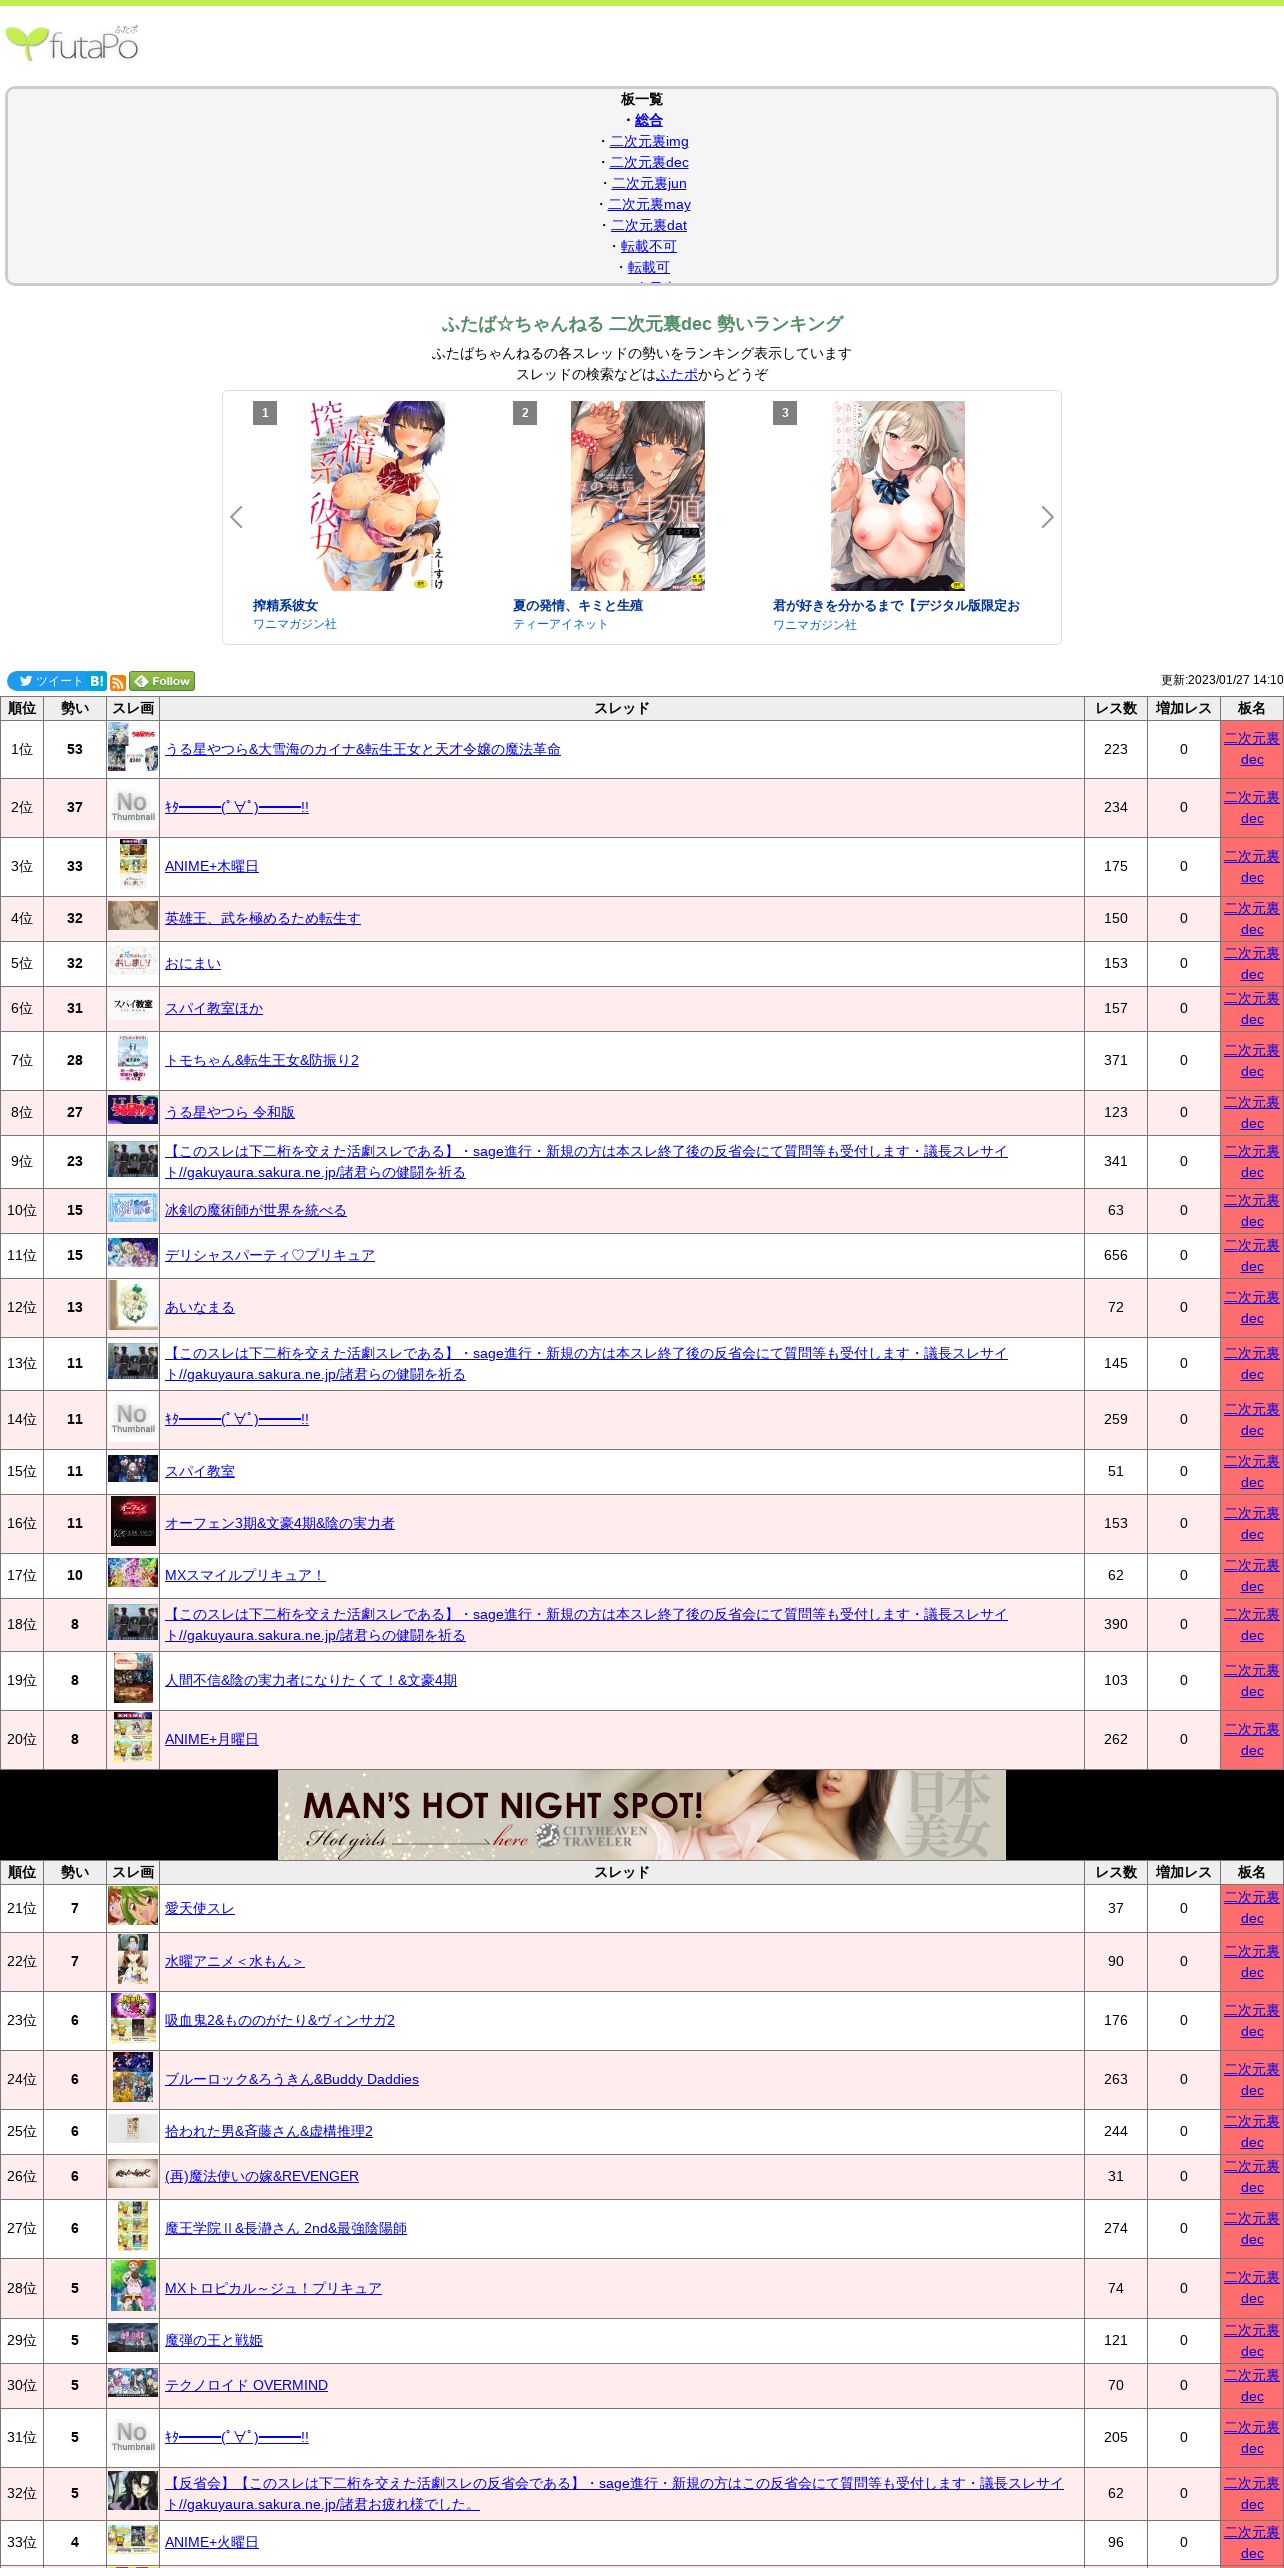Open carousel item 君が好きを分かるまで
Image resolution: width=1284 pixels, height=2568 pixels.
pos(897,496)
